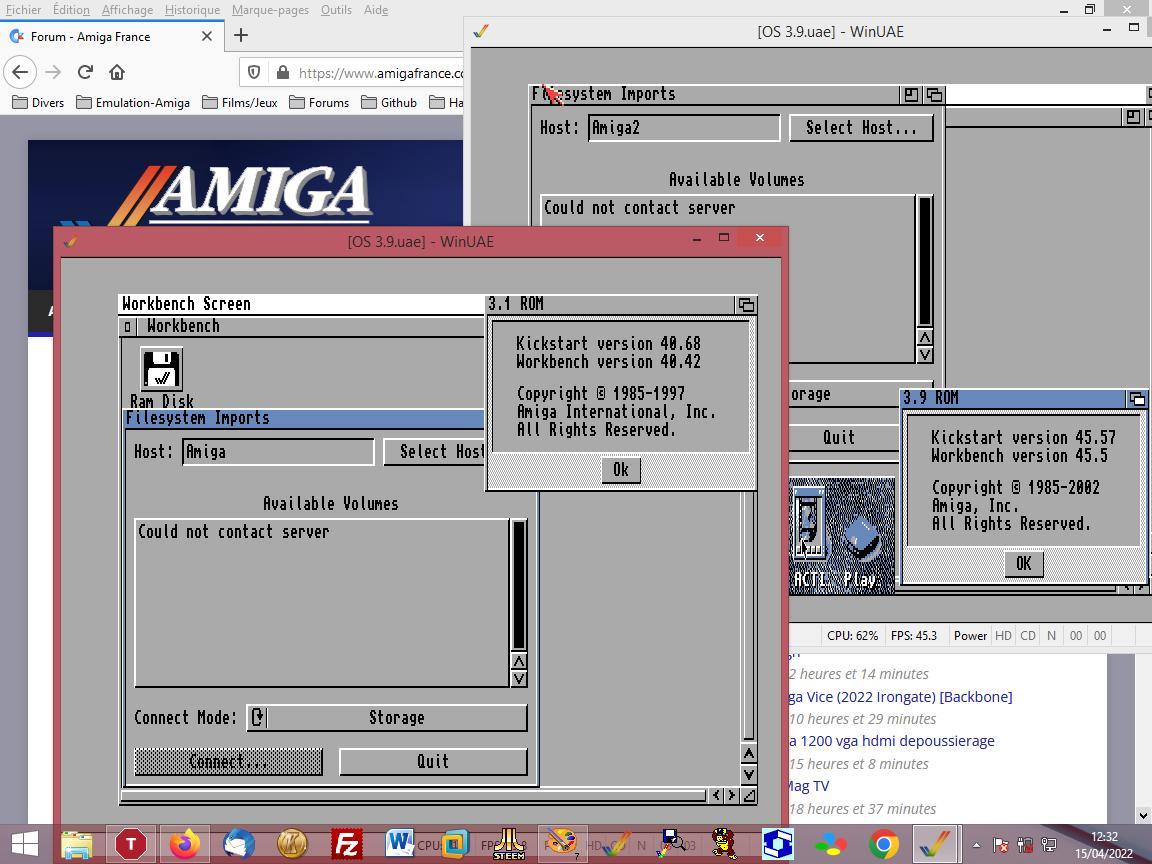Click volumes list up arrow in Amiga2 window
1152x864 pixels.
[925, 337]
